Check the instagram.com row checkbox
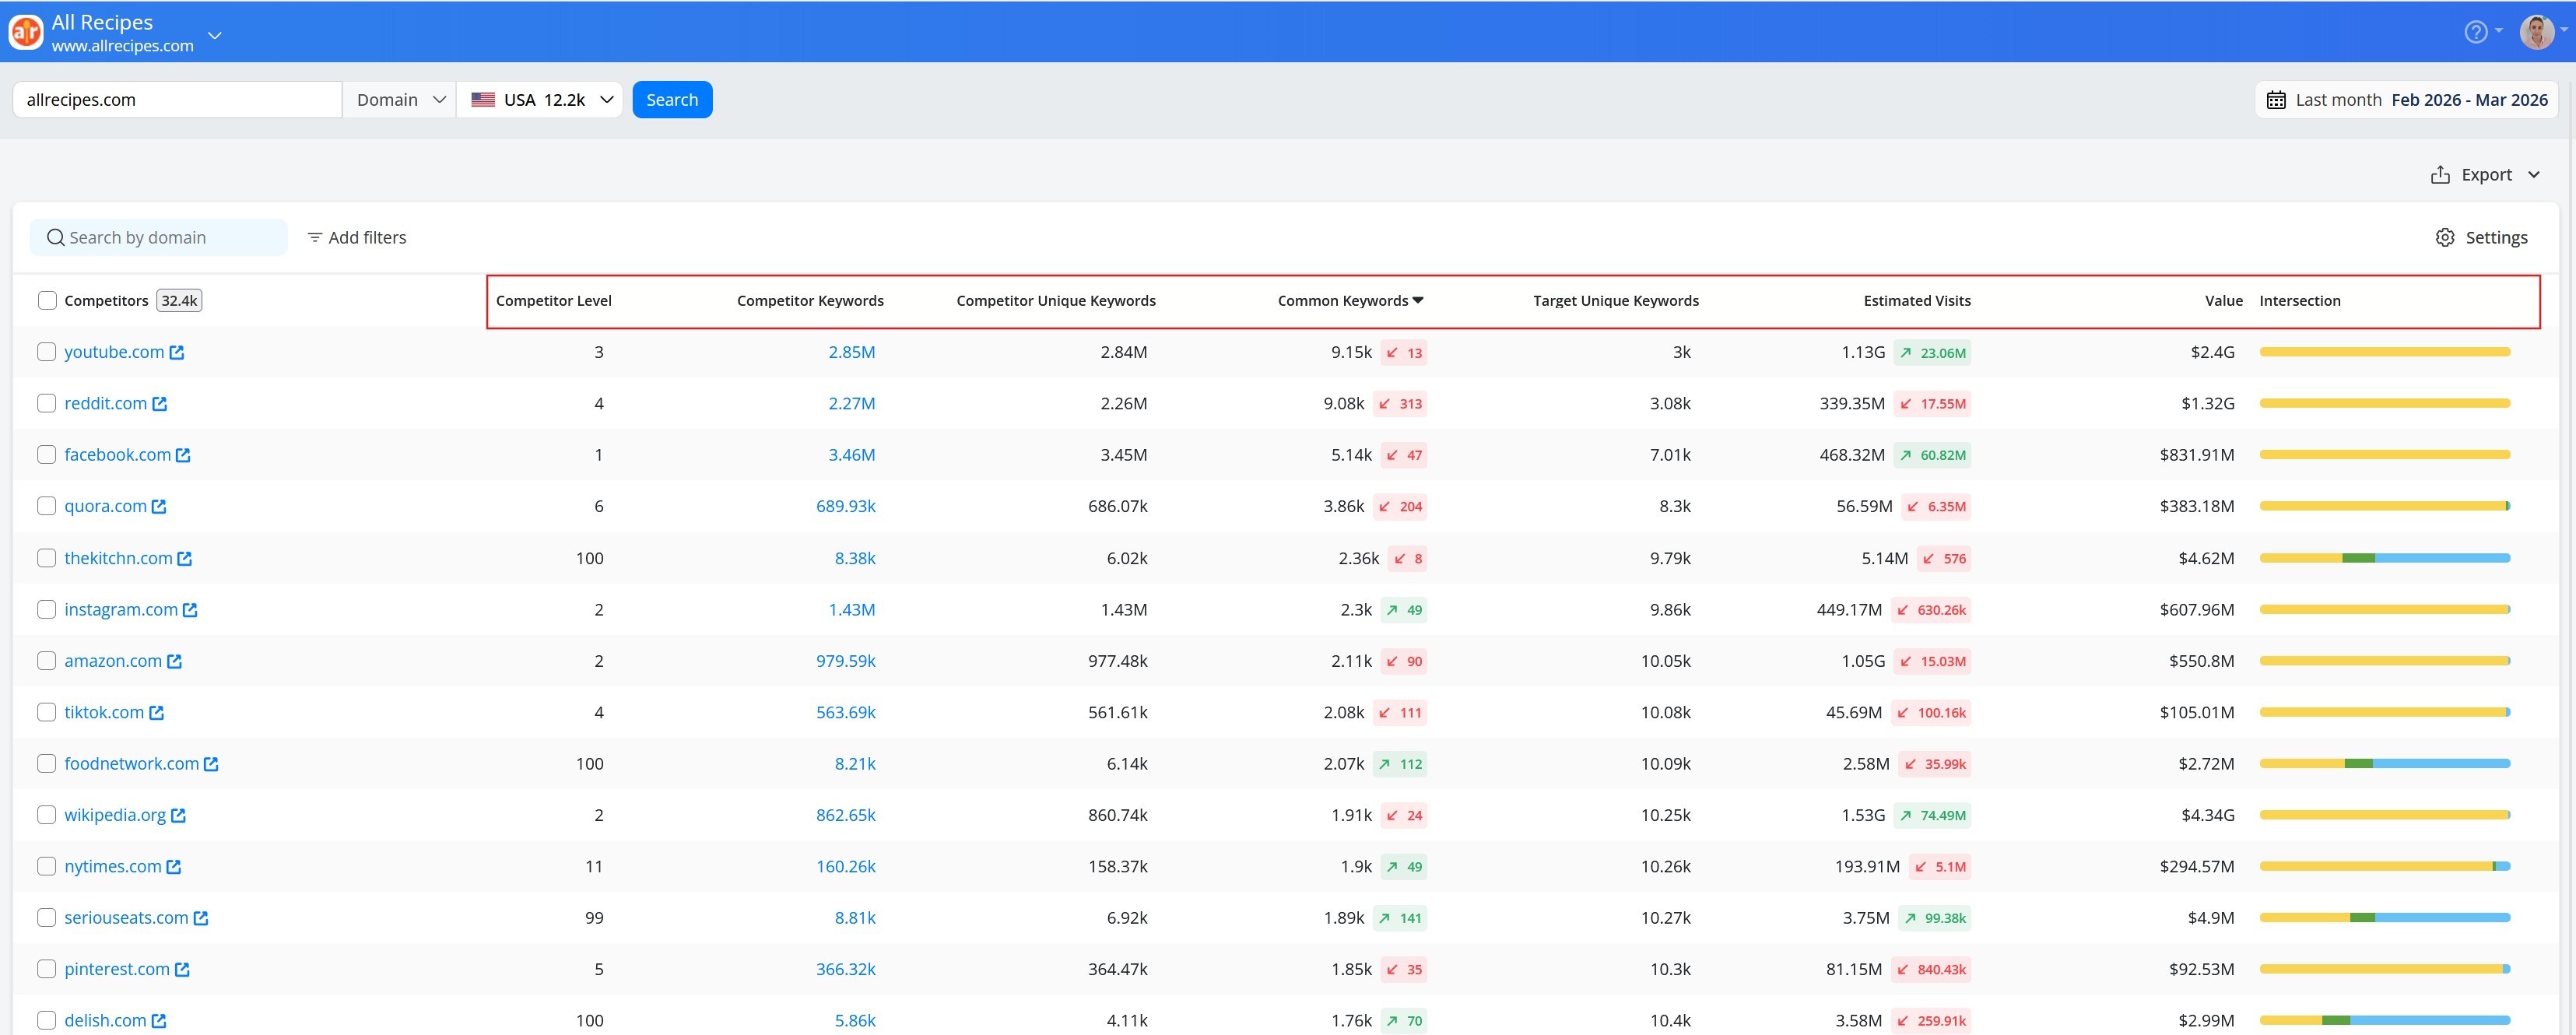The image size is (2576, 1035). (46, 609)
